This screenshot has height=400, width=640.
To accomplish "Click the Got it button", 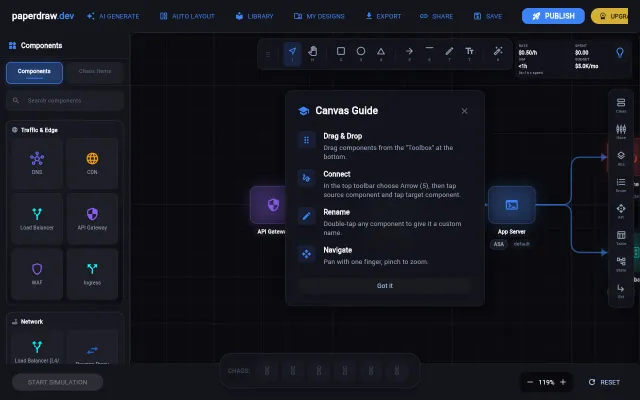I will click(x=385, y=286).
